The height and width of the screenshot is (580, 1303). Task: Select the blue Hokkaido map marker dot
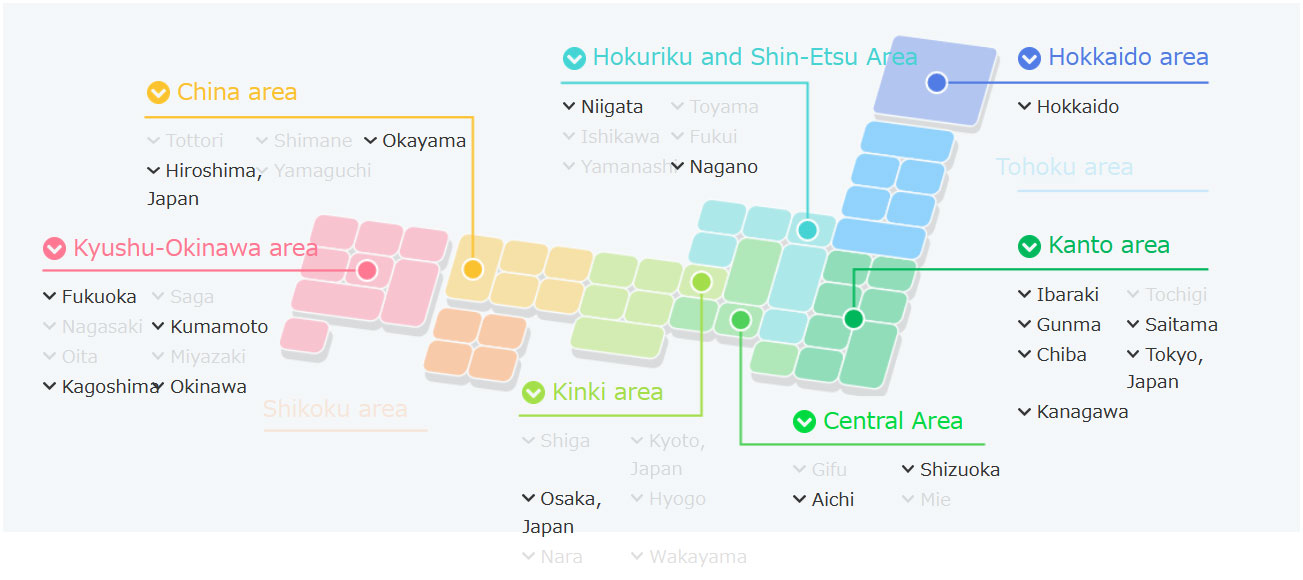pyautogui.click(x=936, y=82)
